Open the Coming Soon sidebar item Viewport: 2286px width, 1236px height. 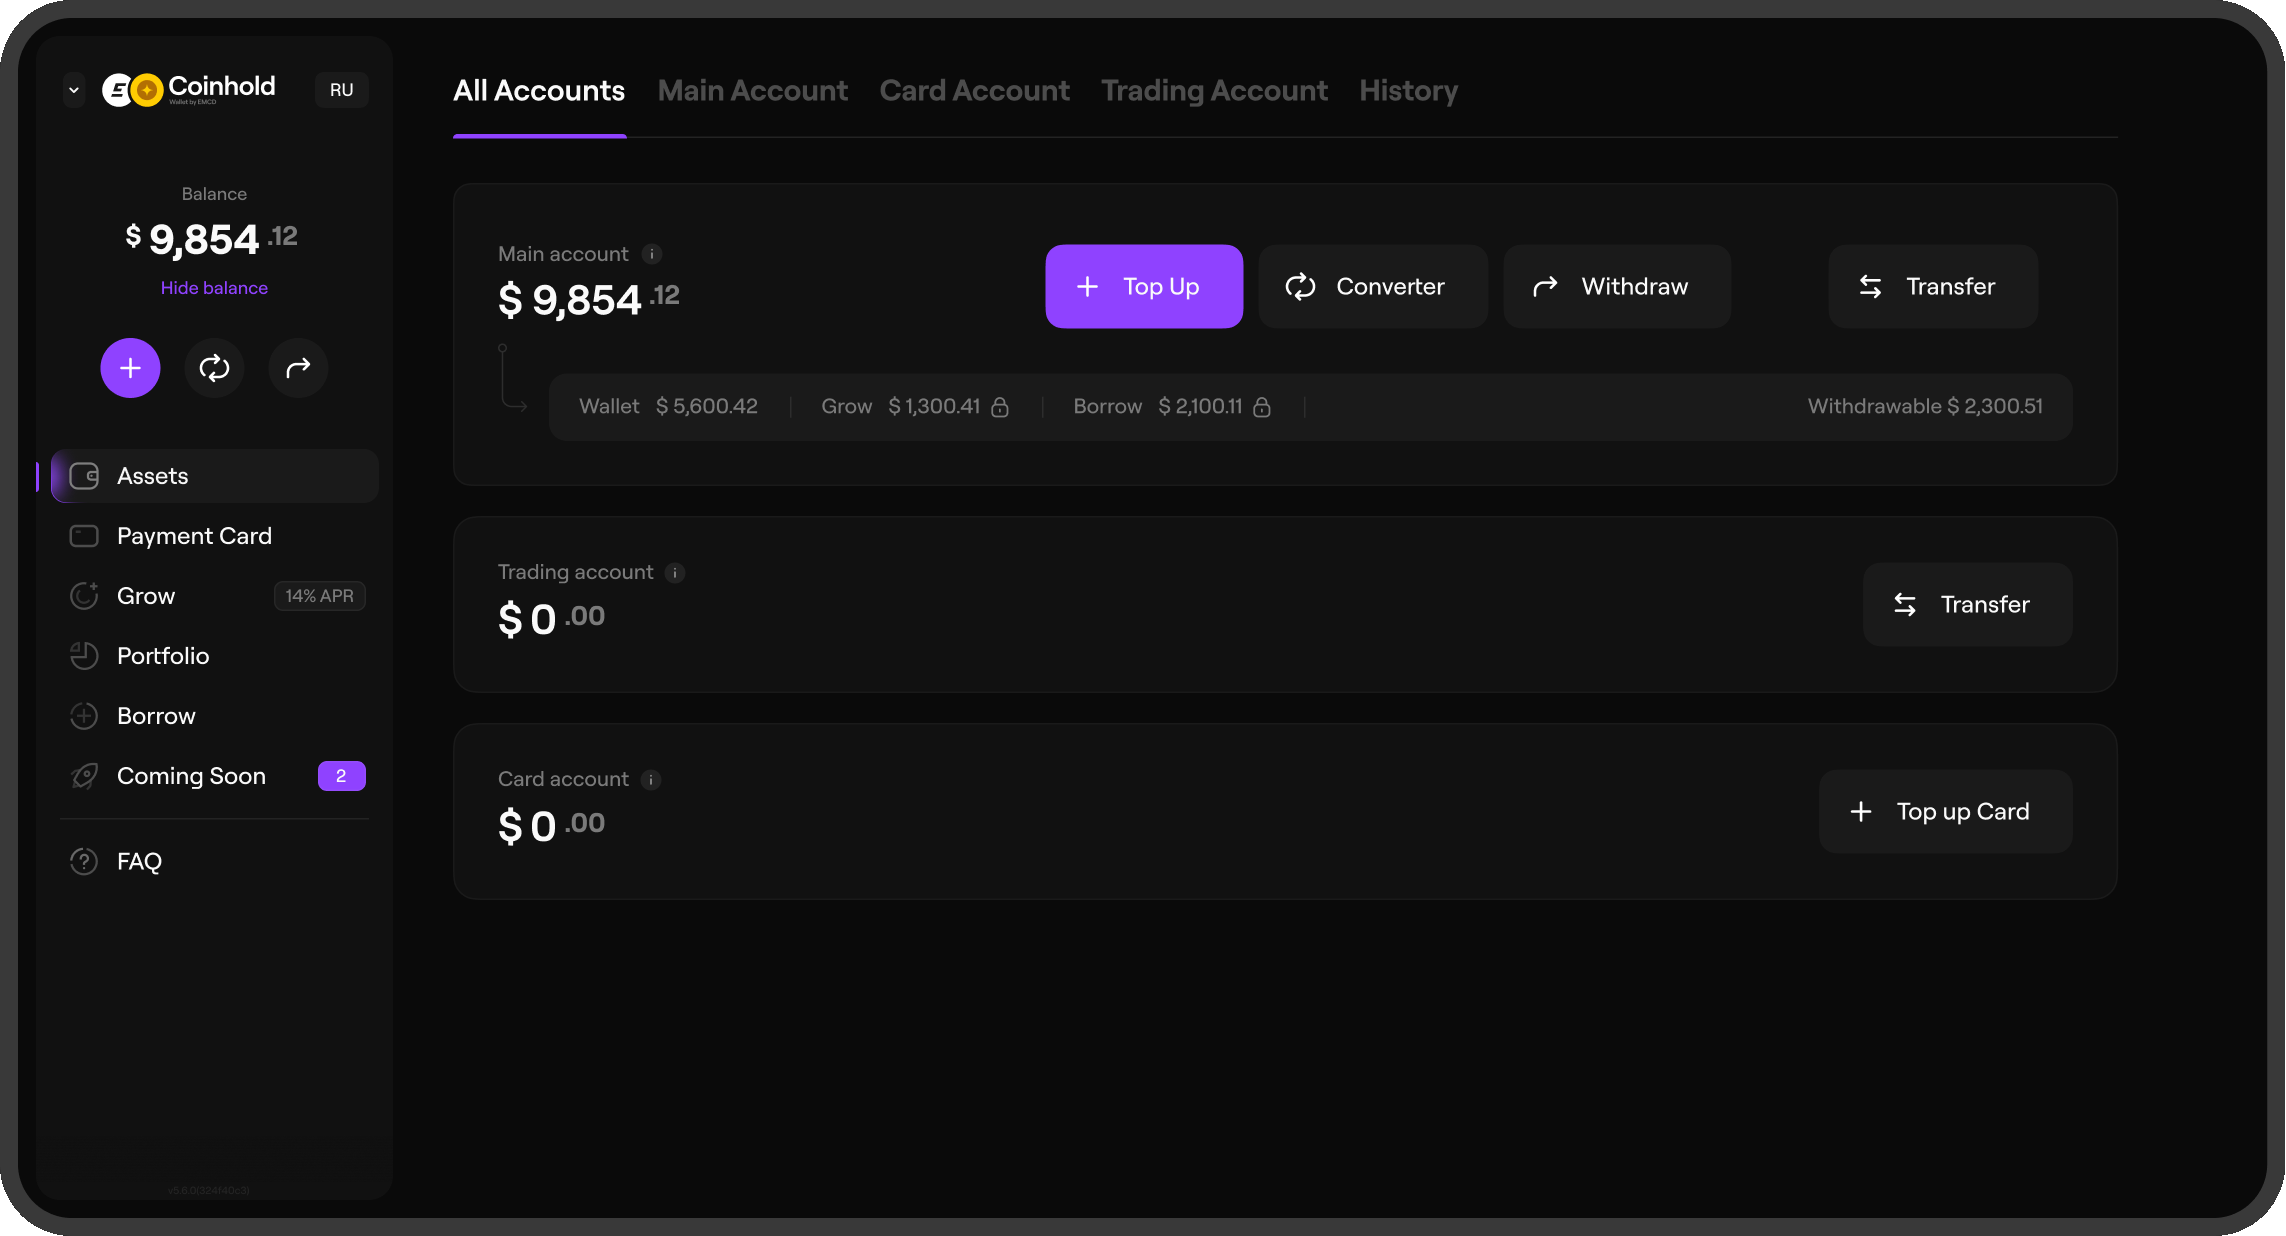(x=215, y=776)
